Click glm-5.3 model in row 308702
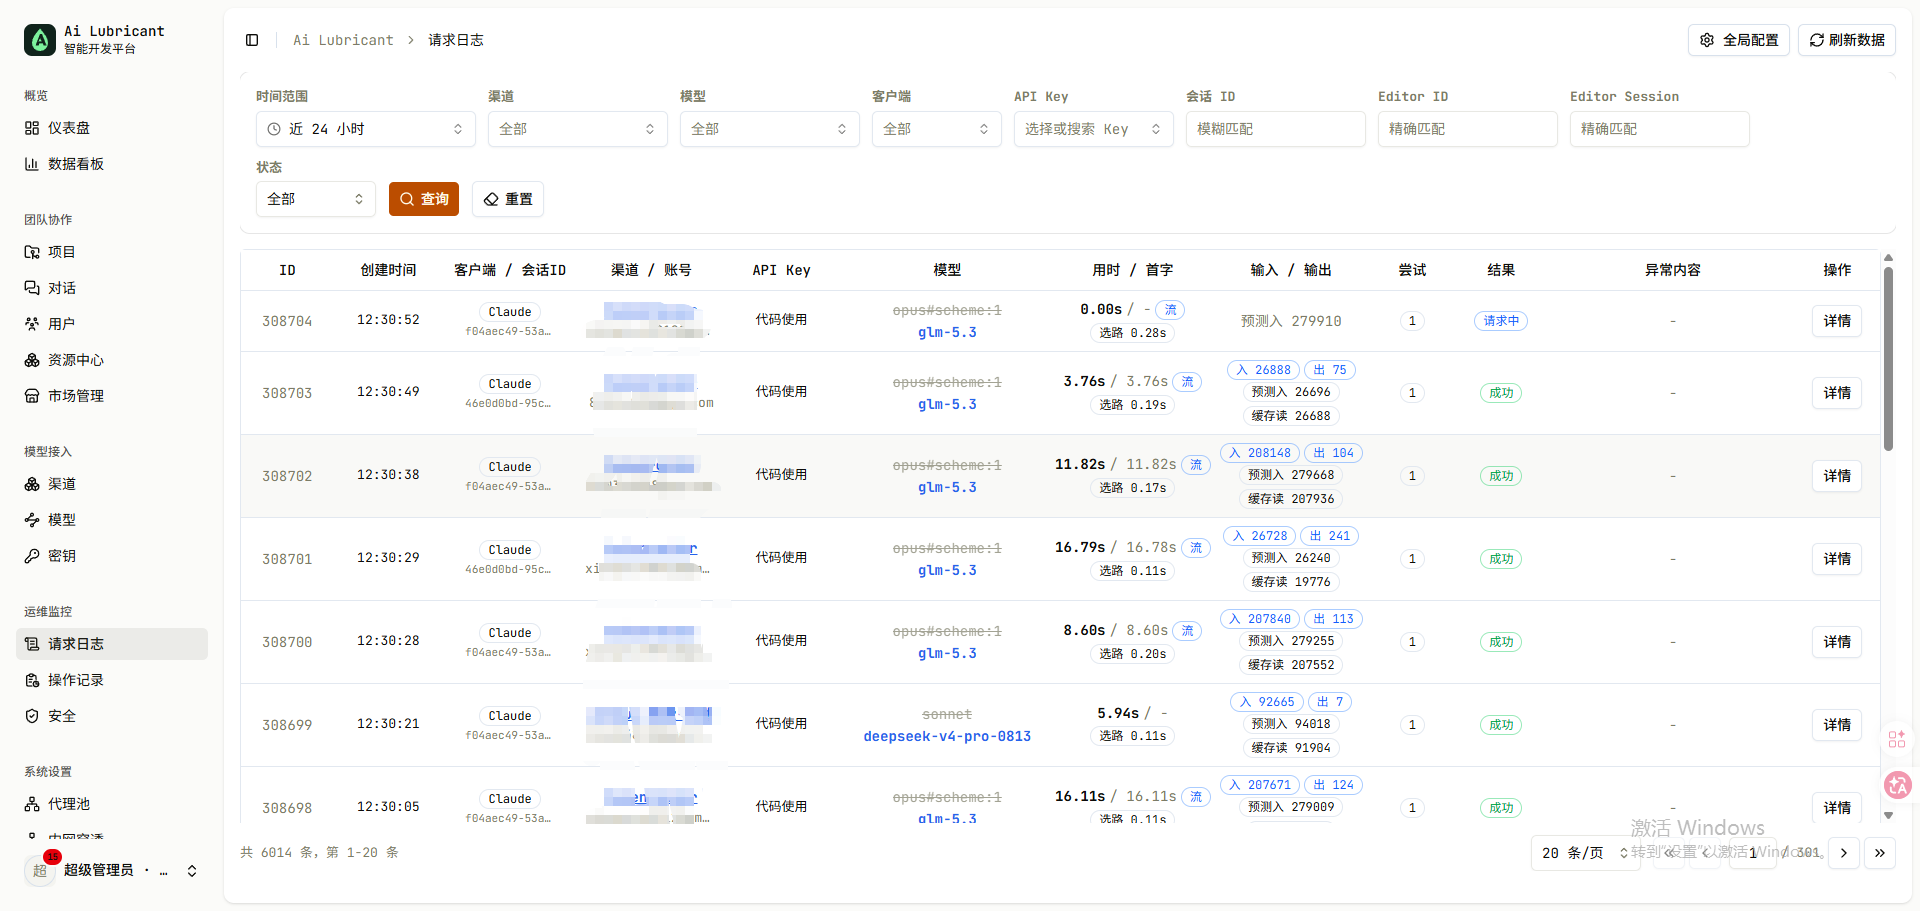The image size is (1920, 911). [x=947, y=487]
